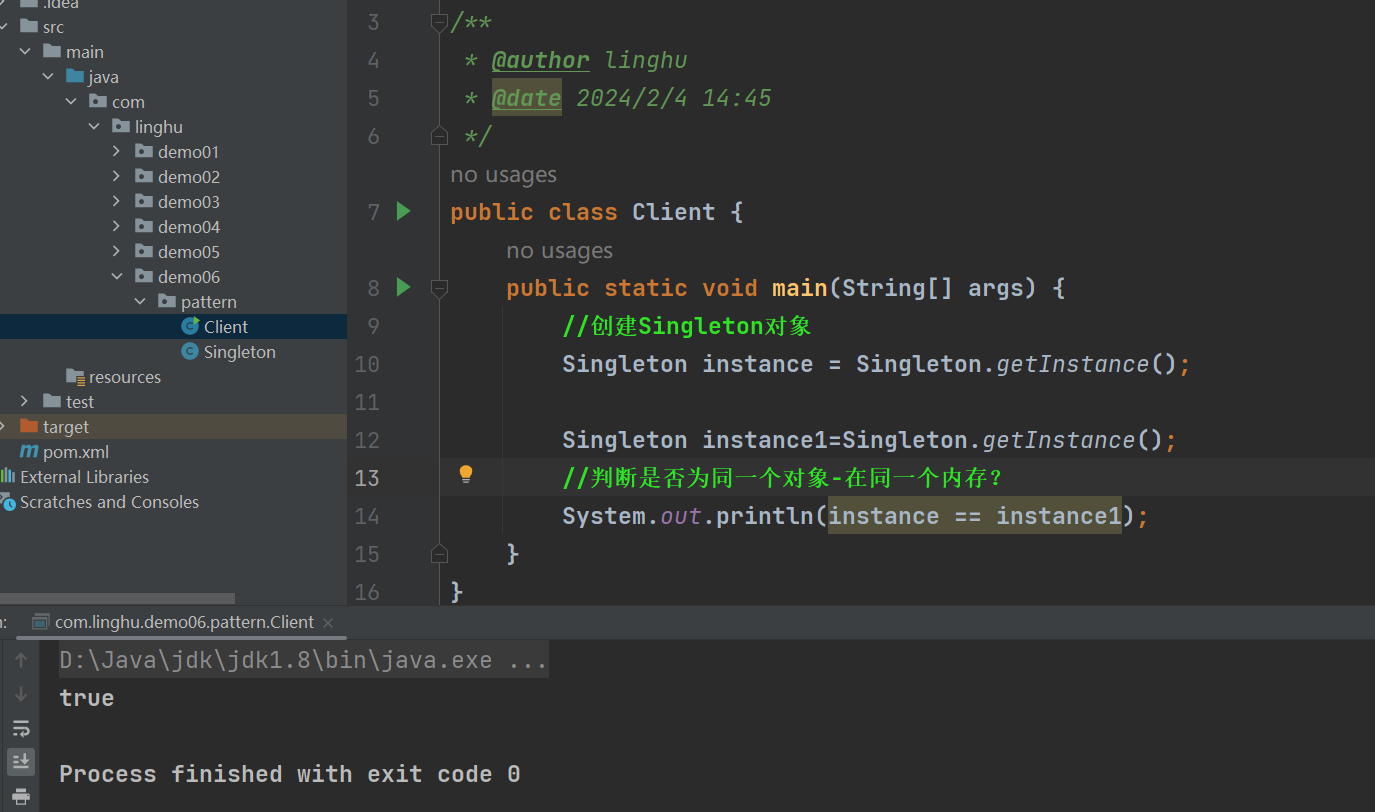This screenshot has height=812, width=1375.
Task: Click the horizontal scrollbar of project panel
Action: click(117, 598)
